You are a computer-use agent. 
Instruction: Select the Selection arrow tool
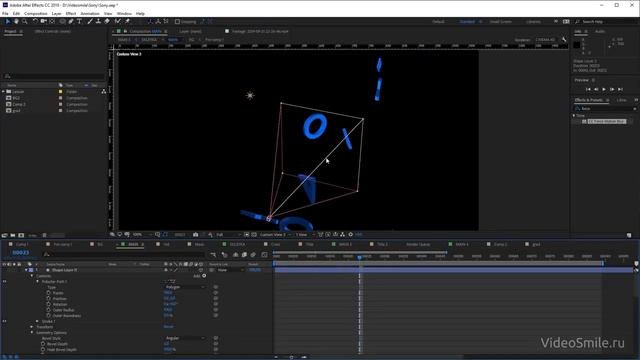point(7,21)
